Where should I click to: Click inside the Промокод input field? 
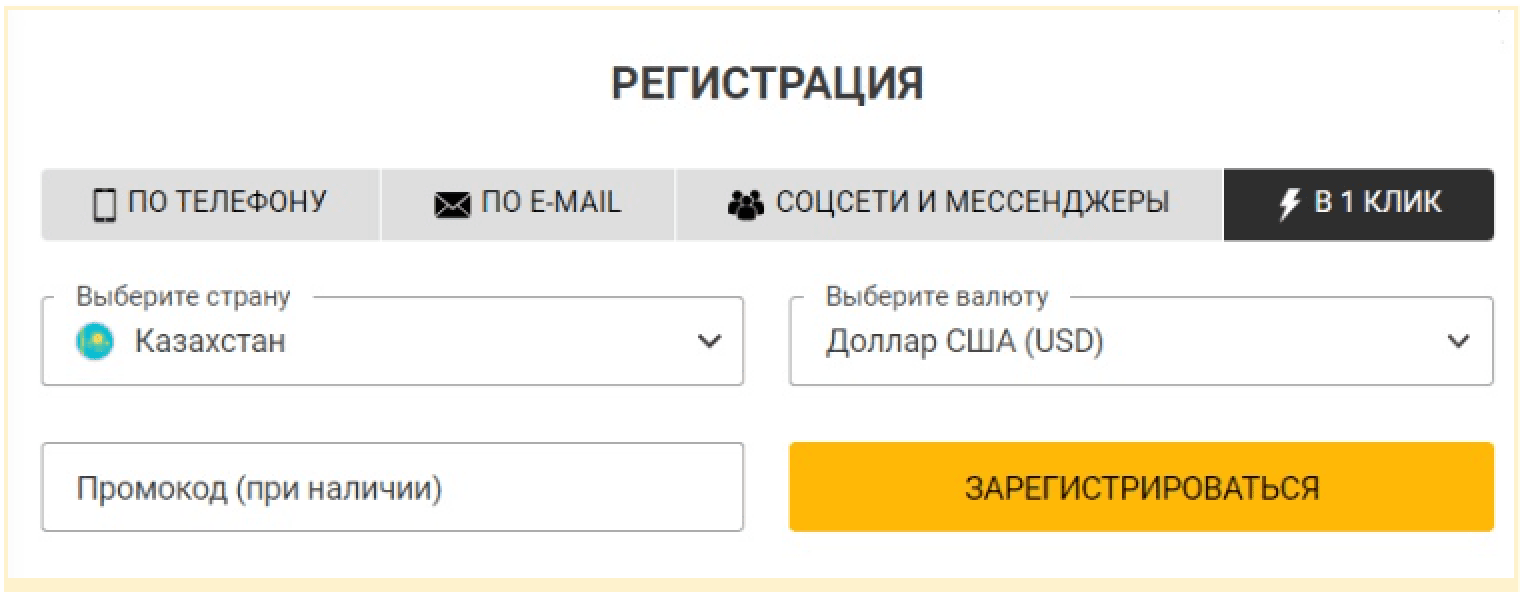(x=392, y=486)
